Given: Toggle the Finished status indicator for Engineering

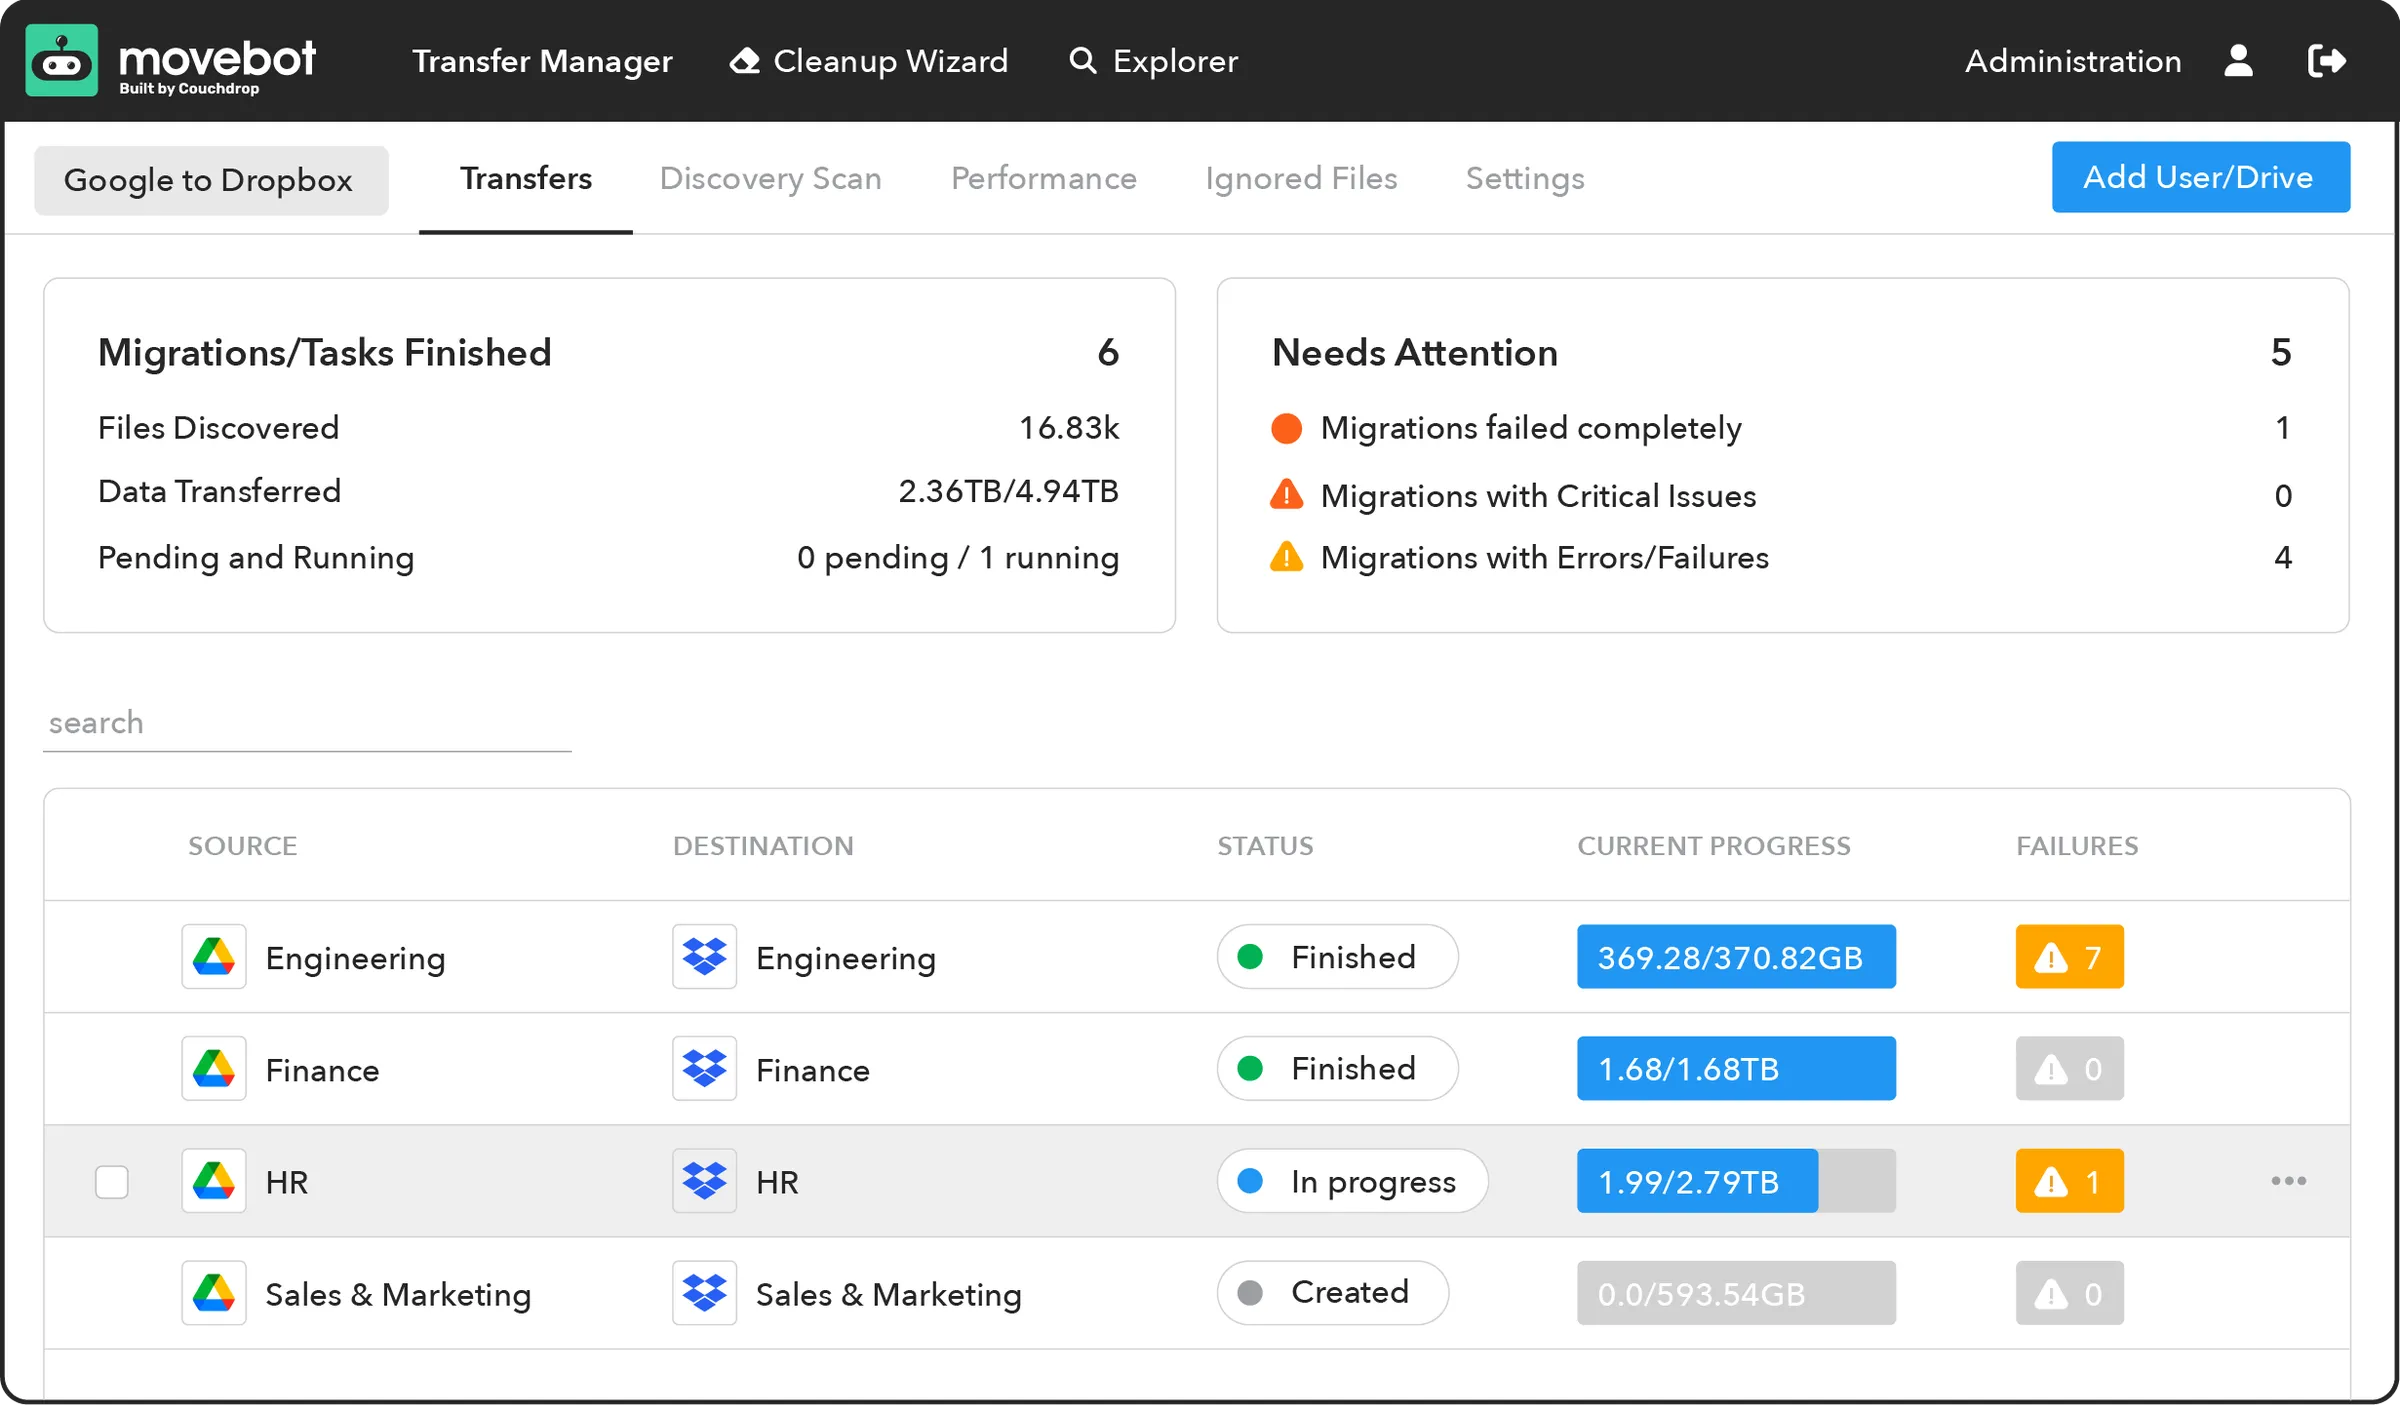Looking at the screenshot, I should coord(1337,957).
